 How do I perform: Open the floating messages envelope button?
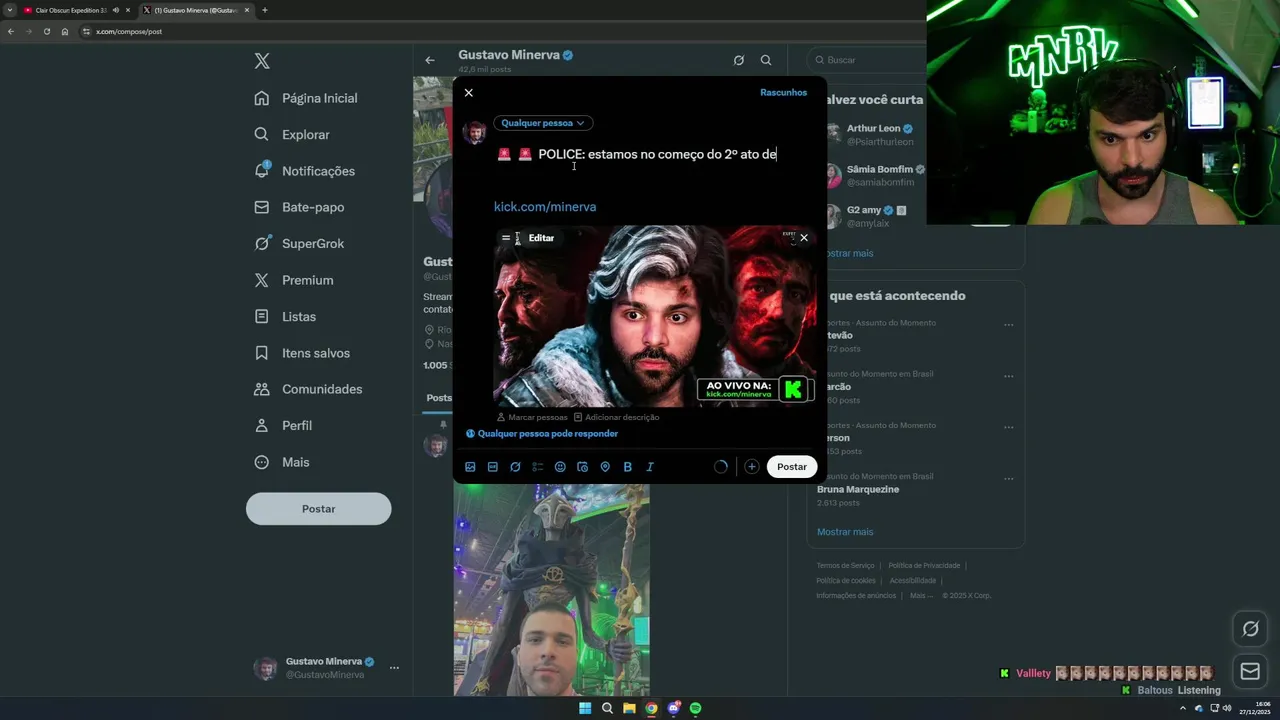pos(1250,672)
